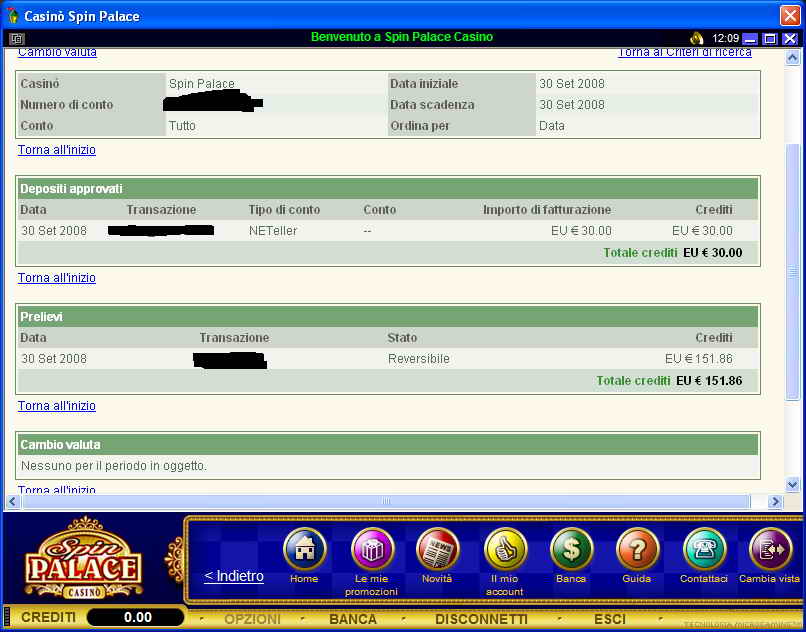This screenshot has height=632, width=806.
Task: Click the Spin Palace value in the Casinò row
Action: 202,83
